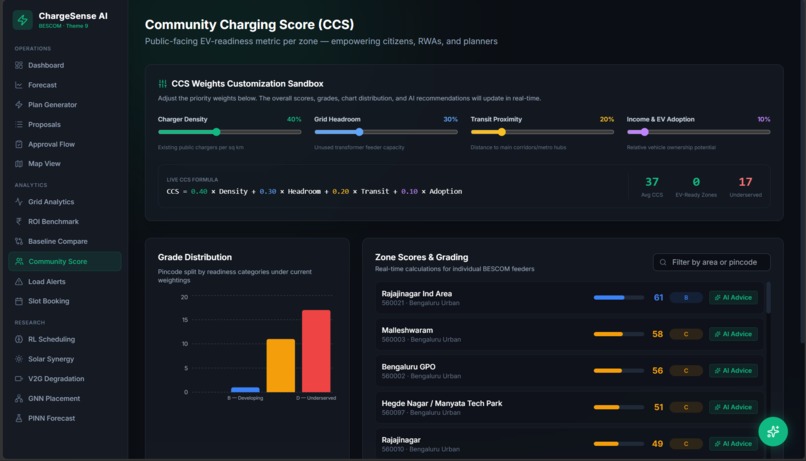Select the active Community Score item
This screenshot has height=461, width=806.
(65, 261)
